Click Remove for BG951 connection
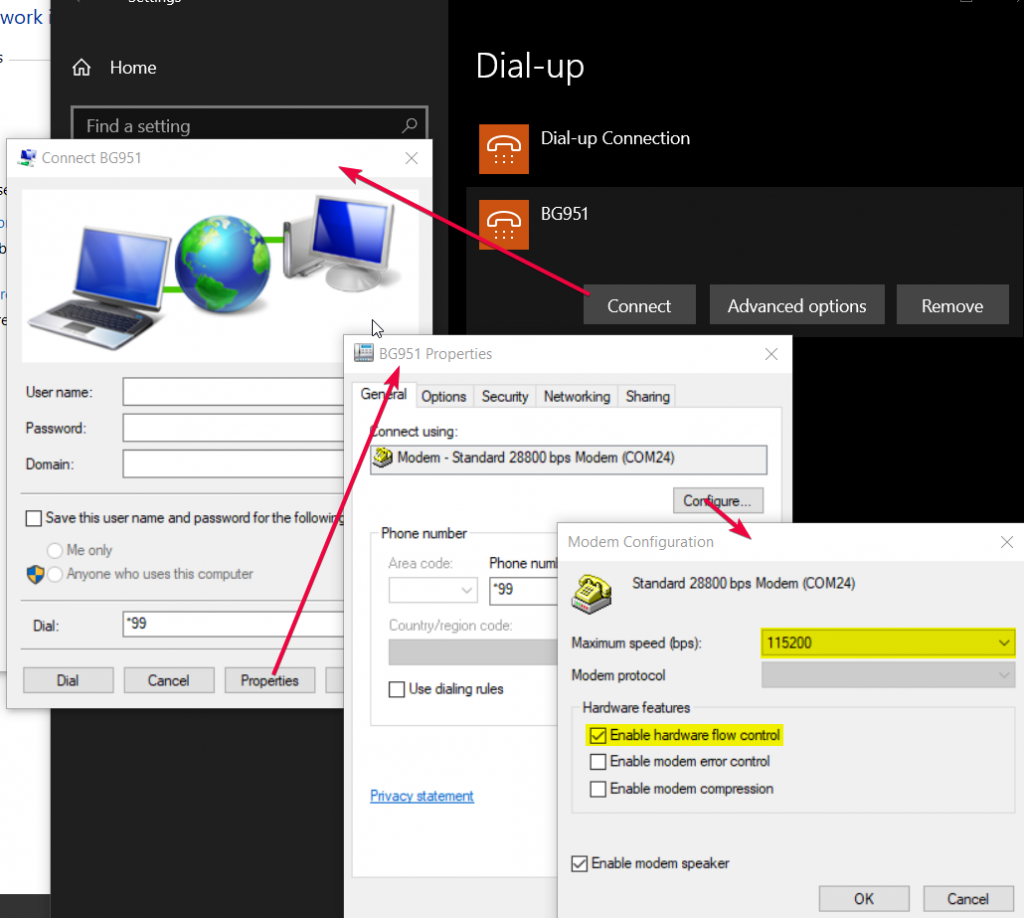1024x918 pixels. click(x=952, y=306)
